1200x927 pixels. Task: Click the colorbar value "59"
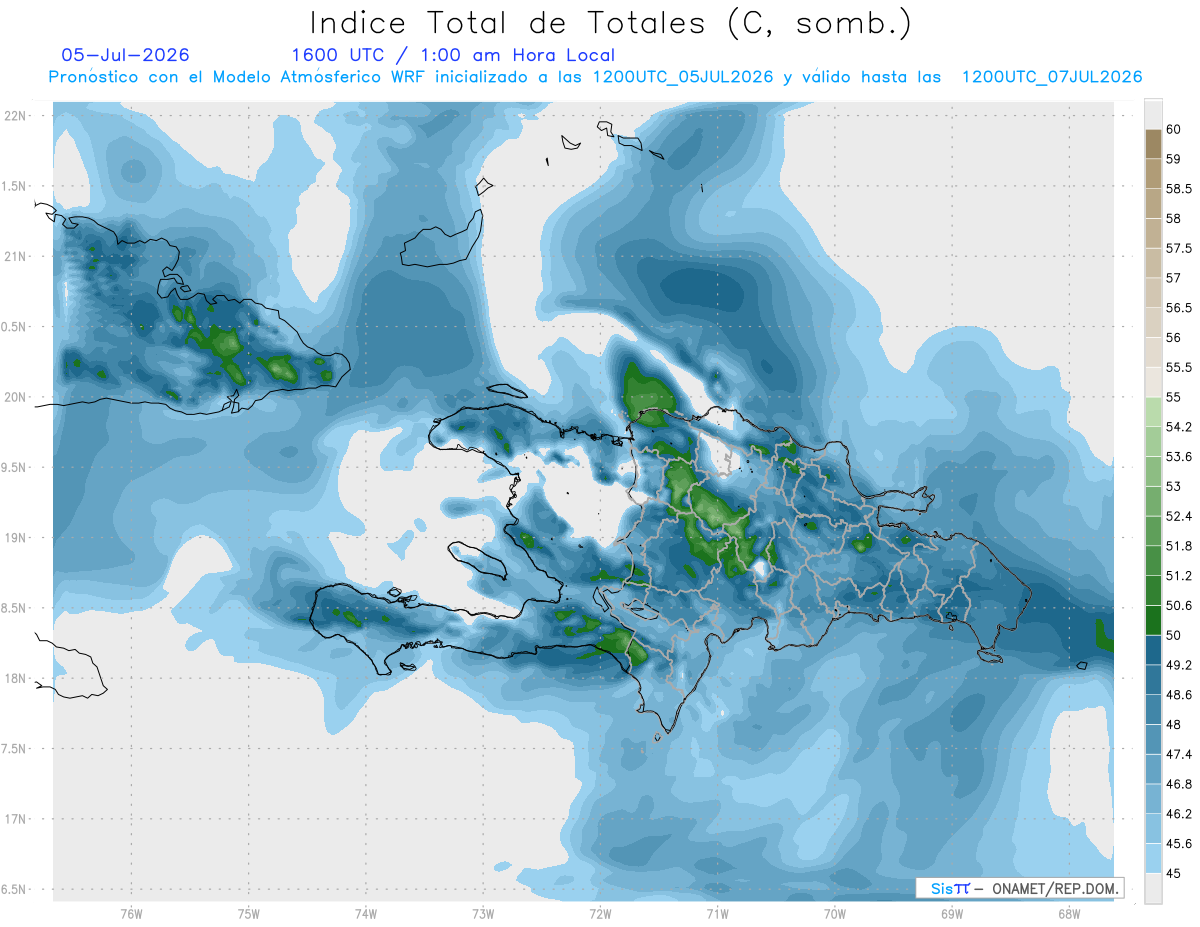(x=1174, y=158)
